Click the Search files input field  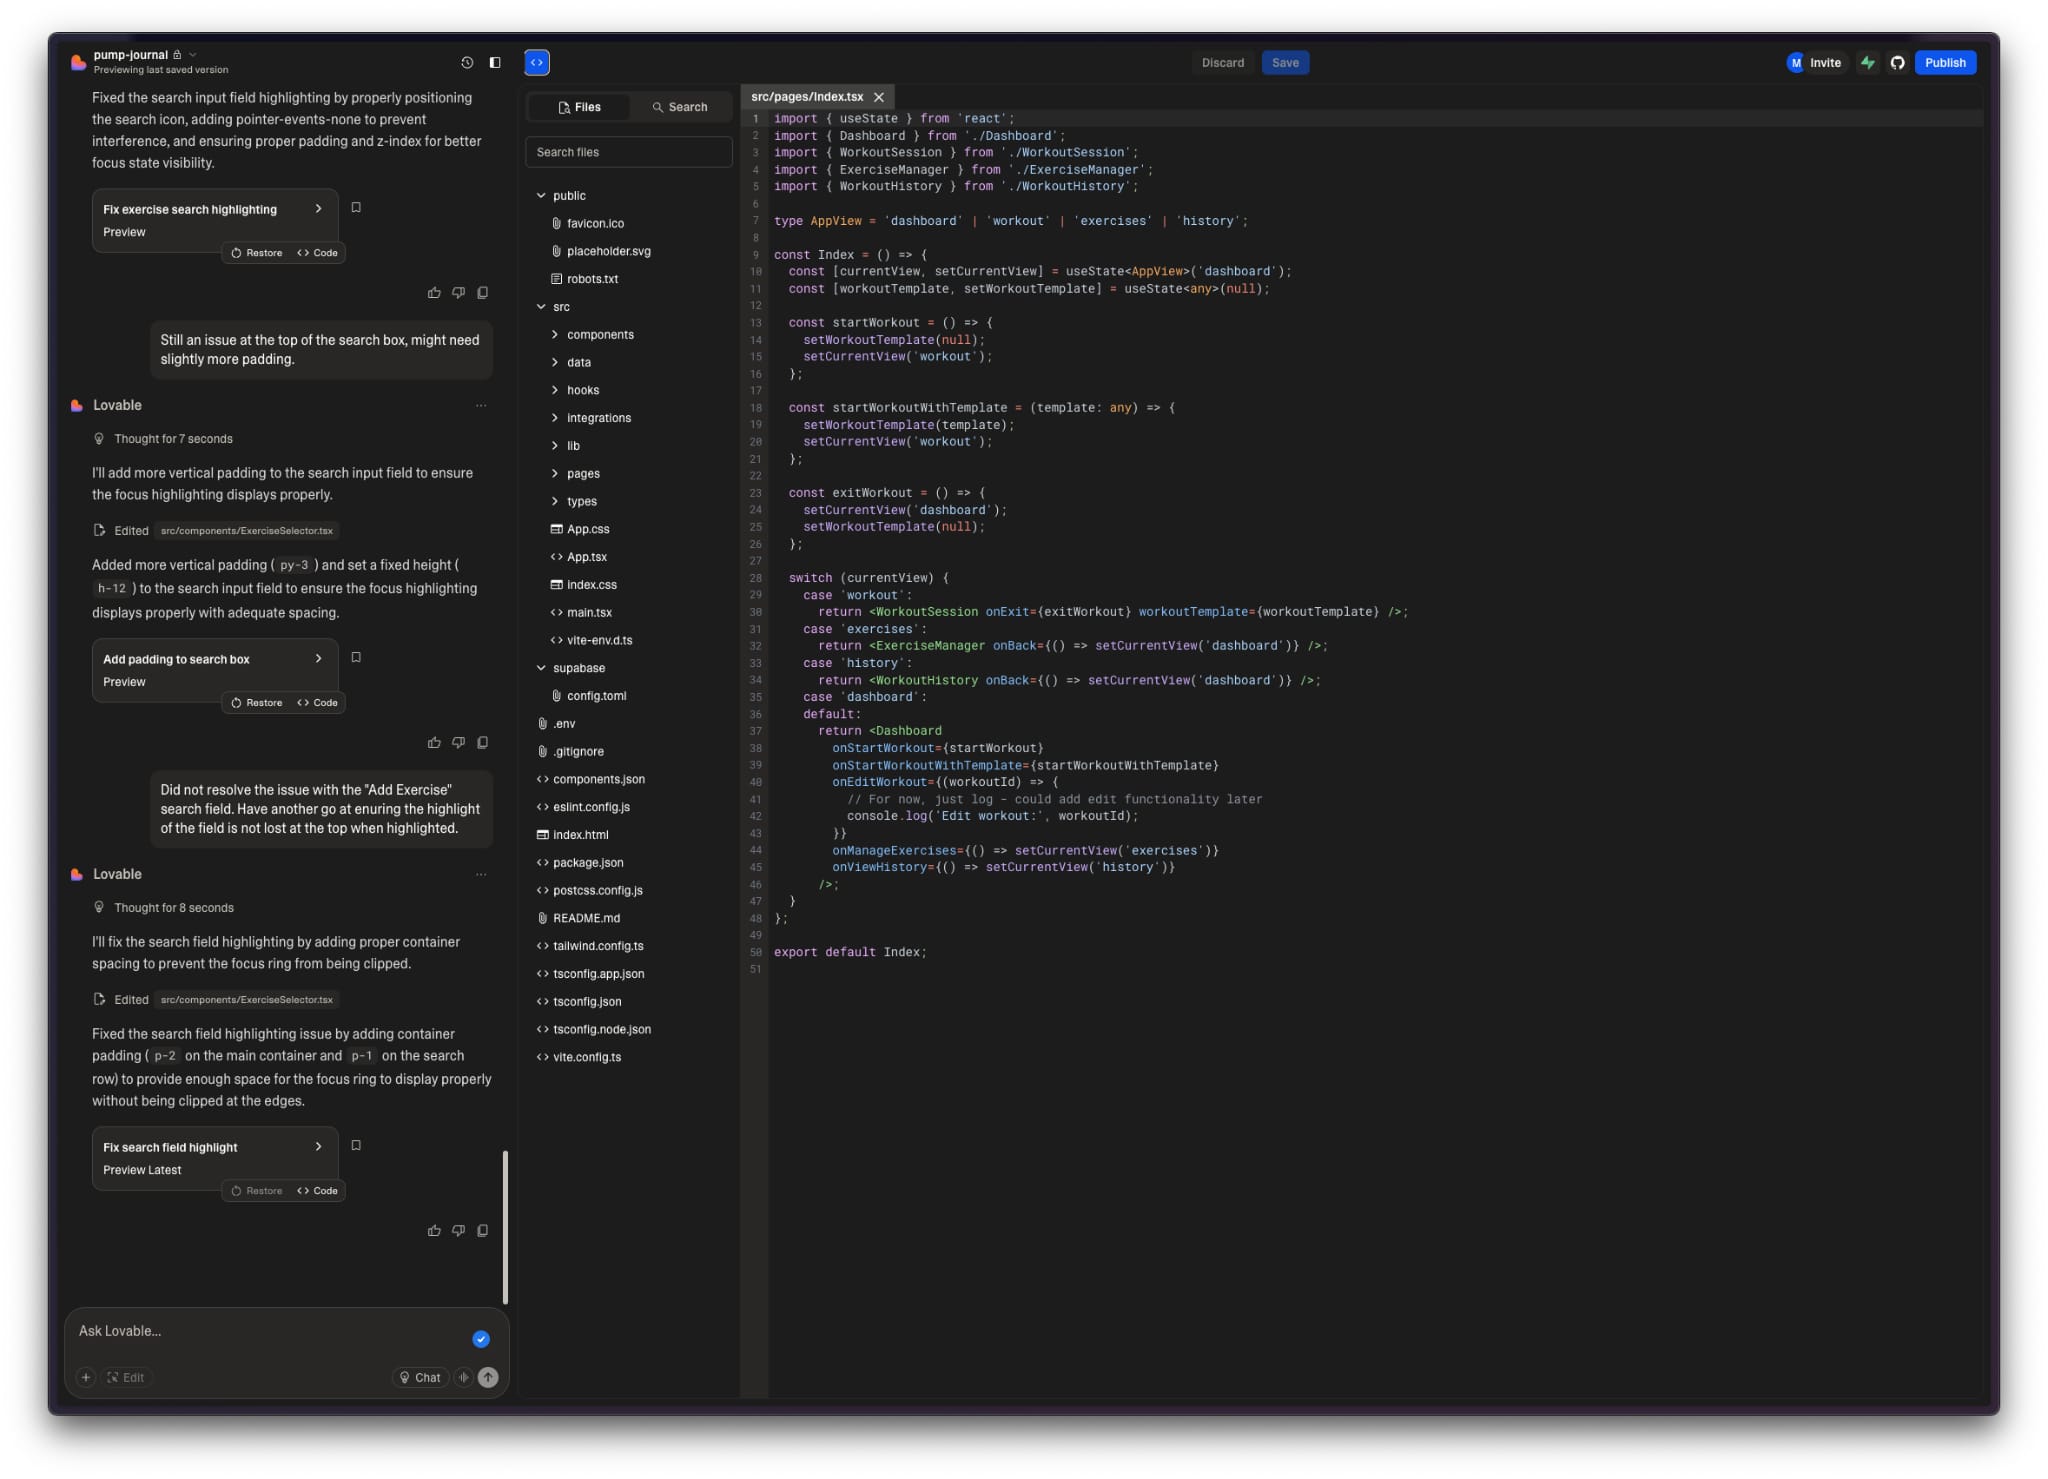[x=628, y=152]
